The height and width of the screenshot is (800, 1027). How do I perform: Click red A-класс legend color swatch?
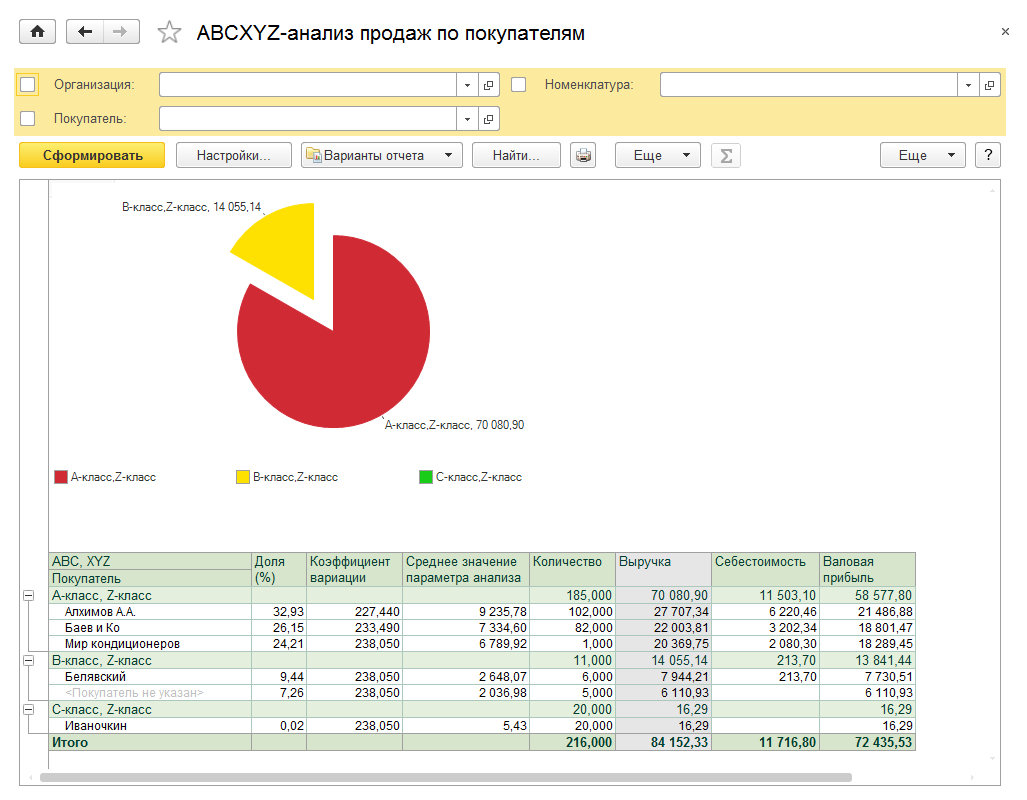(60, 477)
